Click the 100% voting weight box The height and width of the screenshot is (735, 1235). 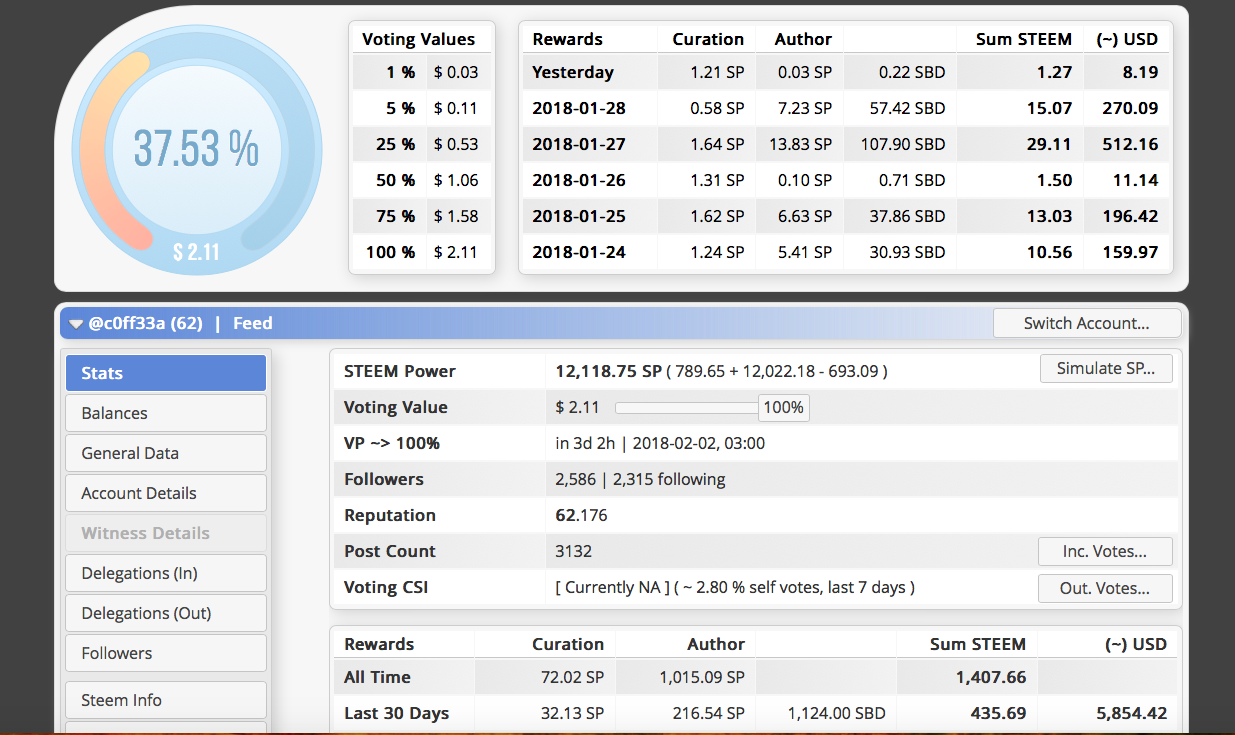(x=784, y=408)
